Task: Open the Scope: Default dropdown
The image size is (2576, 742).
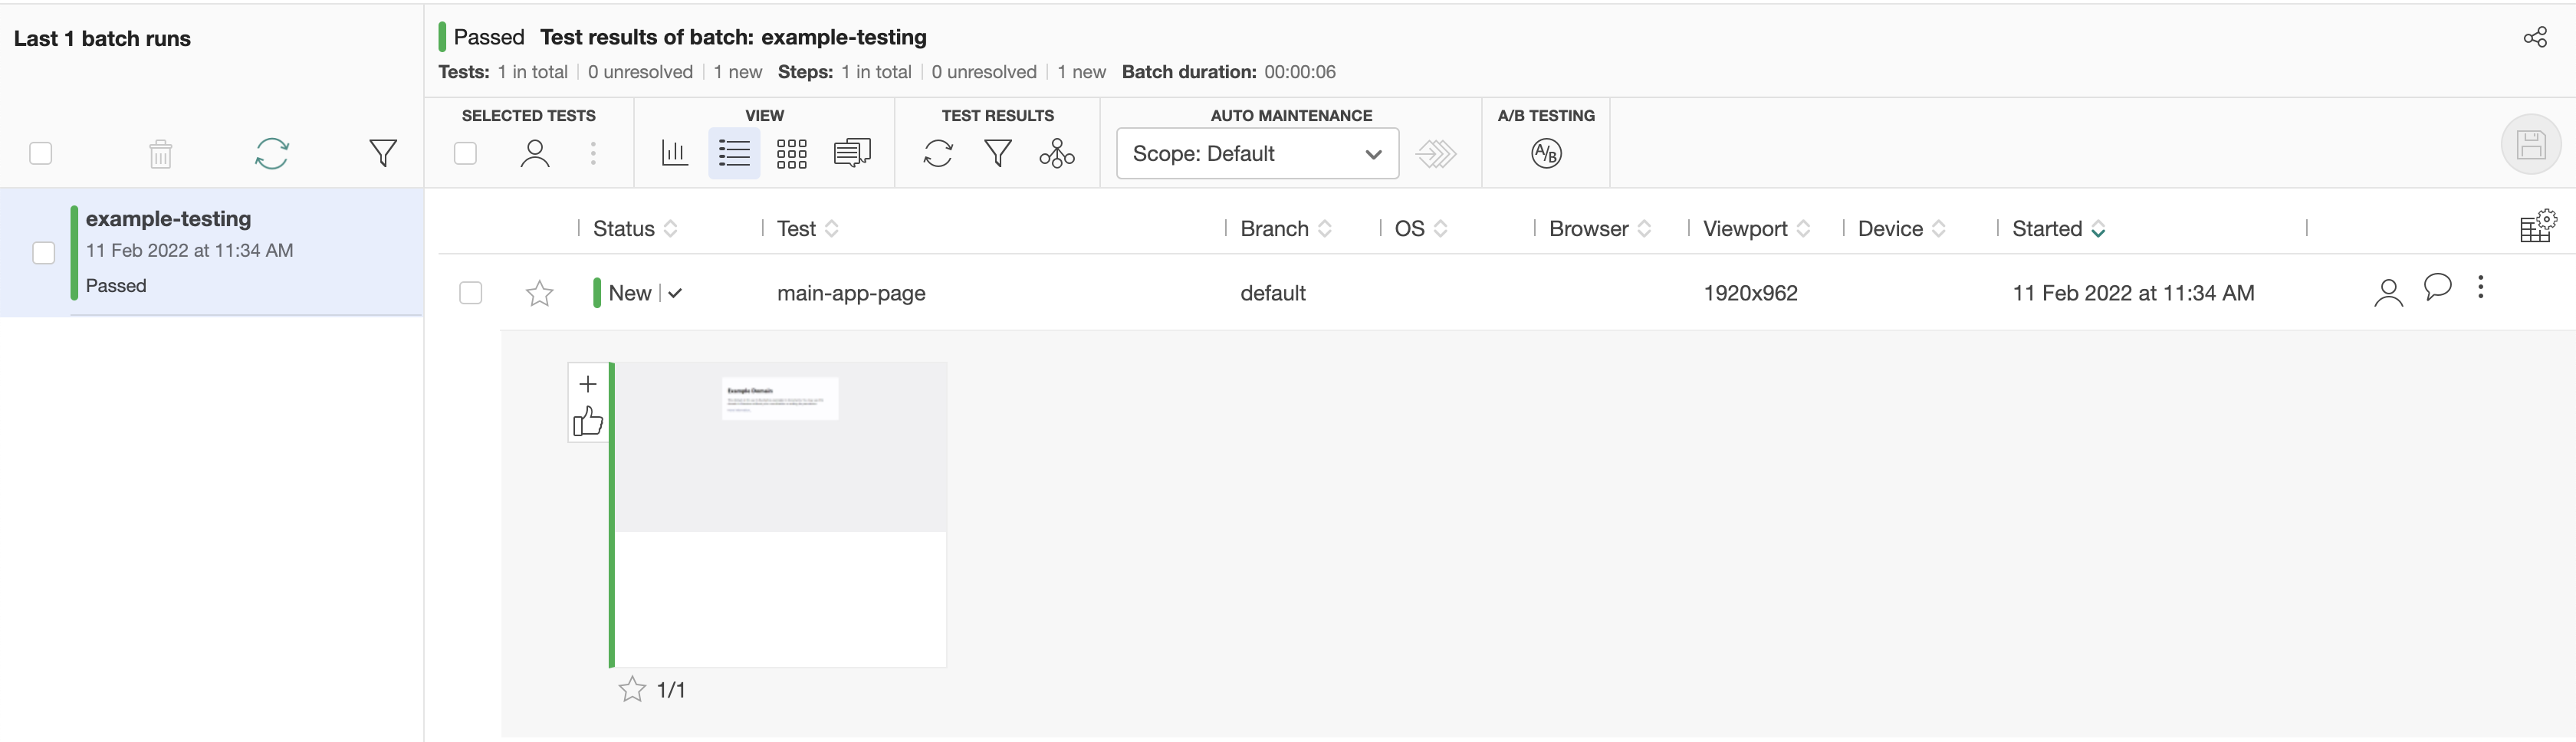Action: coord(1256,153)
